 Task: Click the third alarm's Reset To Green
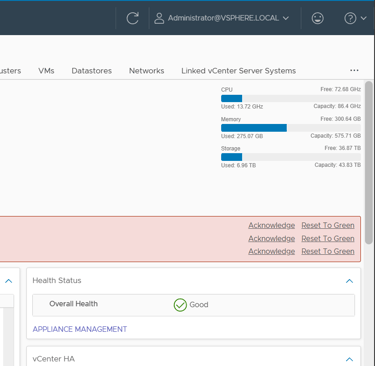(x=328, y=251)
